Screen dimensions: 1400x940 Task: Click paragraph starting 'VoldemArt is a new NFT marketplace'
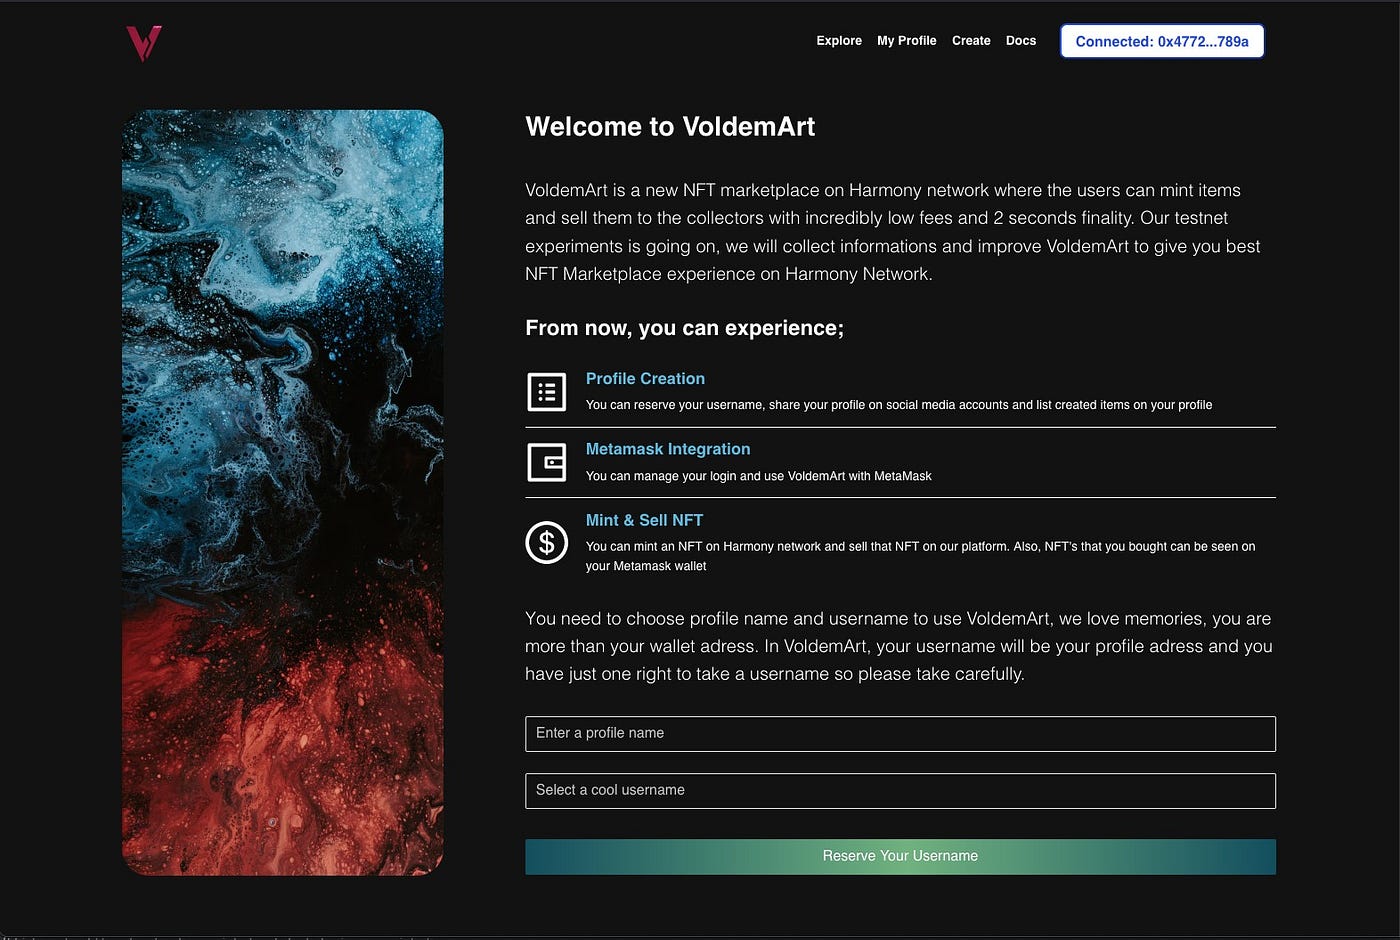click(x=892, y=232)
